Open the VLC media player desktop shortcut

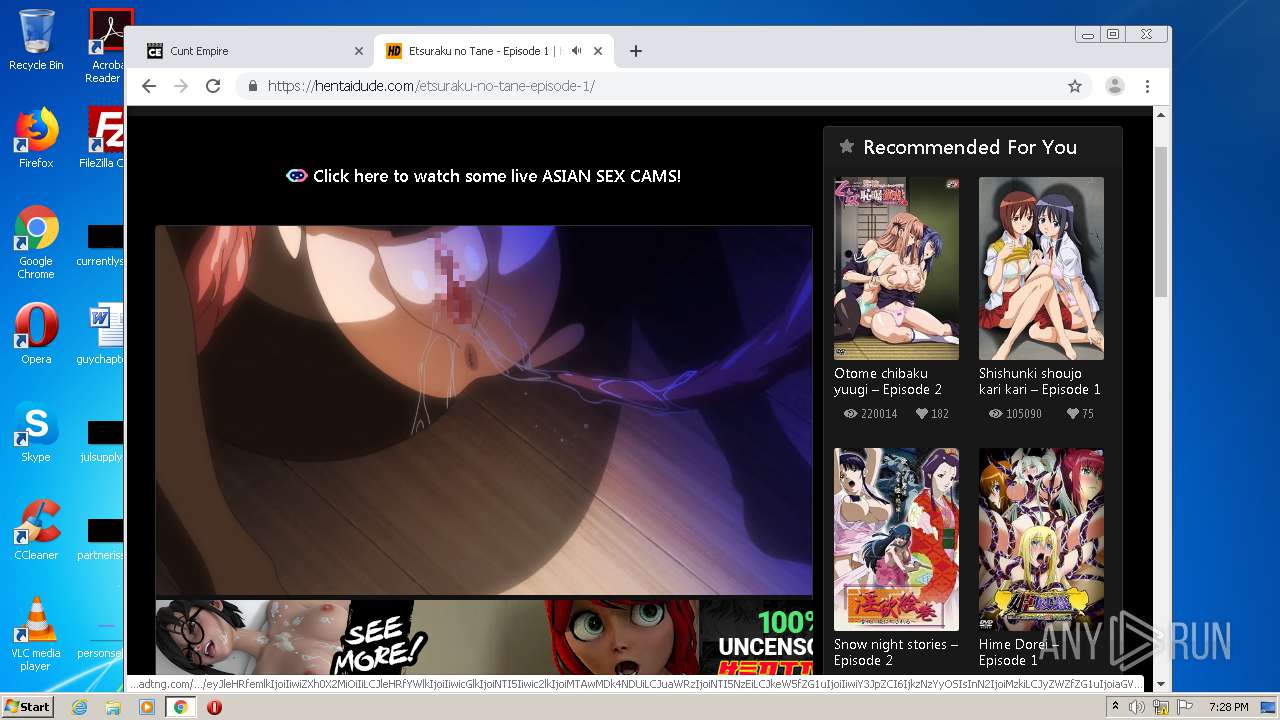36,634
